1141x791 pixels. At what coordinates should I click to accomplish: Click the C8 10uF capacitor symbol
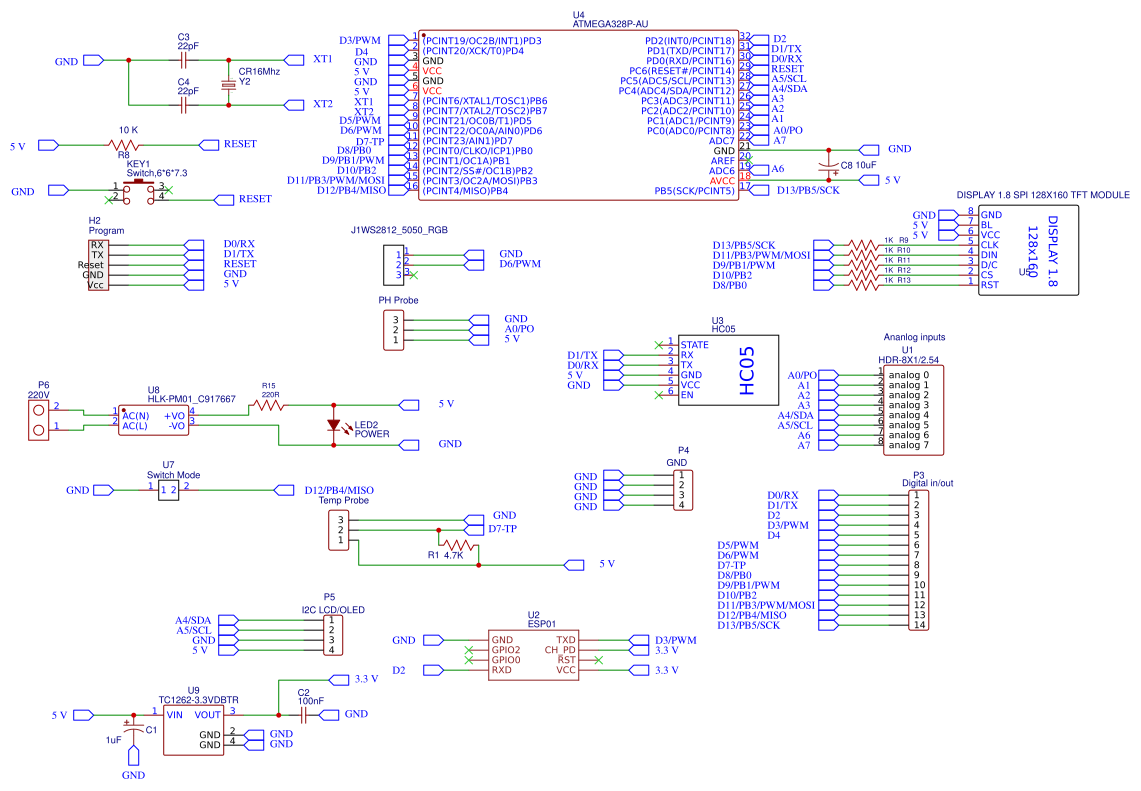(828, 165)
